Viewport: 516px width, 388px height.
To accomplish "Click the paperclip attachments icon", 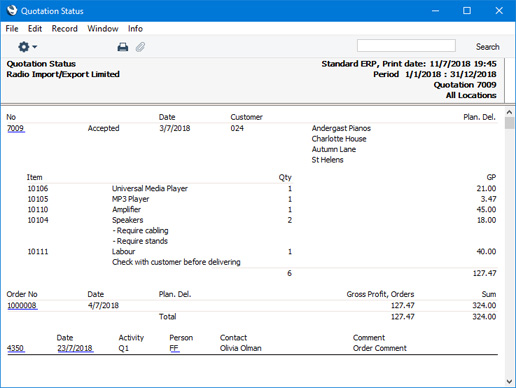I will 140,47.
